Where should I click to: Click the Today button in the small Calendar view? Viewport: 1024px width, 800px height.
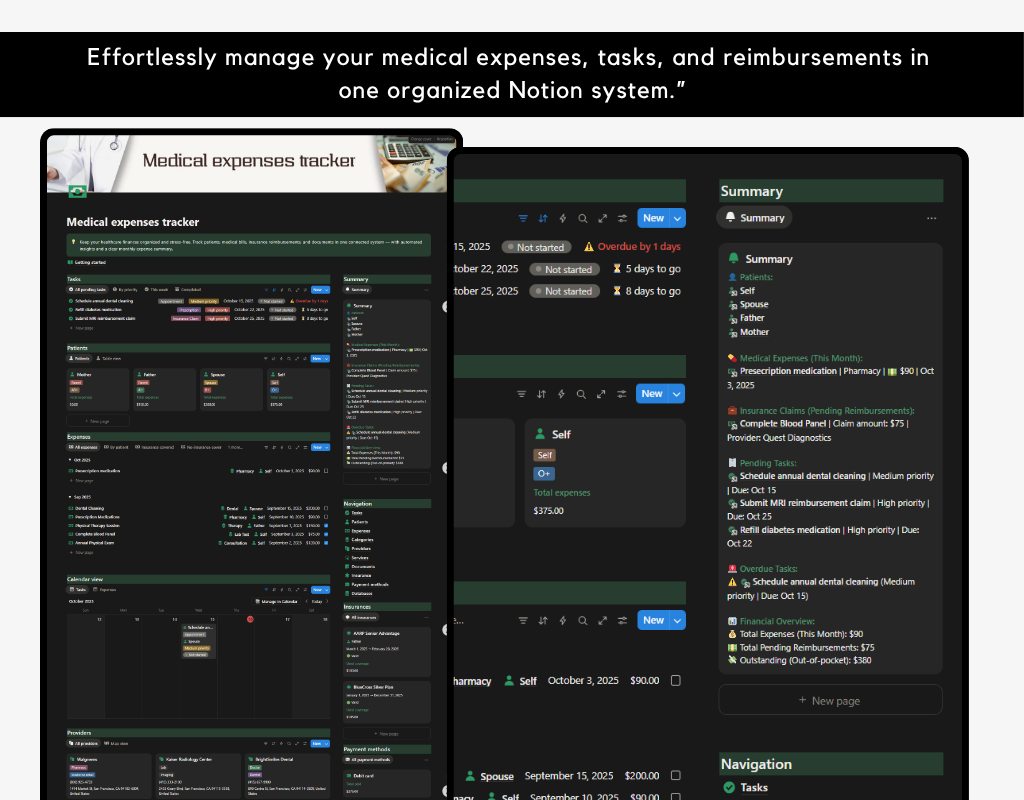[x=317, y=601]
